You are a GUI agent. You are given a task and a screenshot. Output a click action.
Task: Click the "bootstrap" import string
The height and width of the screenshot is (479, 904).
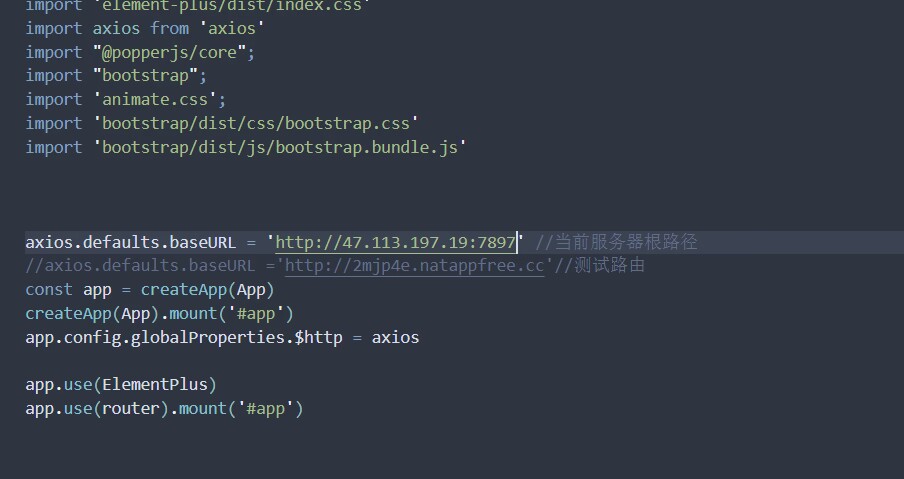click(145, 76)
